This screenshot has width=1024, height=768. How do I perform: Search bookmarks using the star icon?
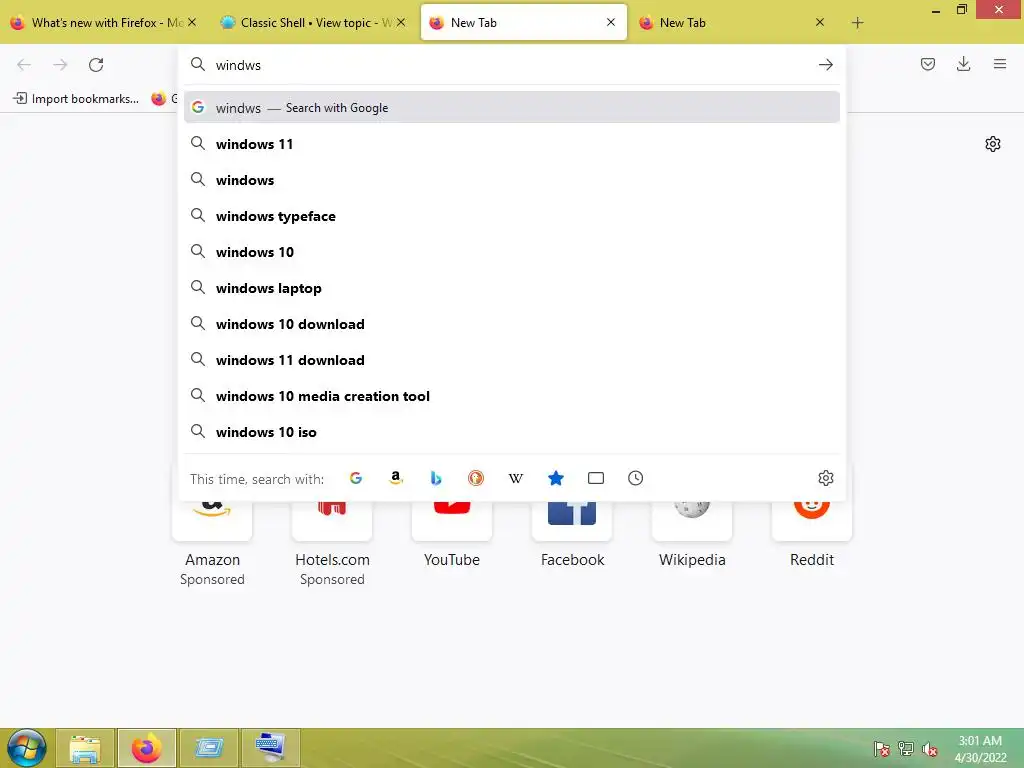pyautogui.click(x=556, y=478)
